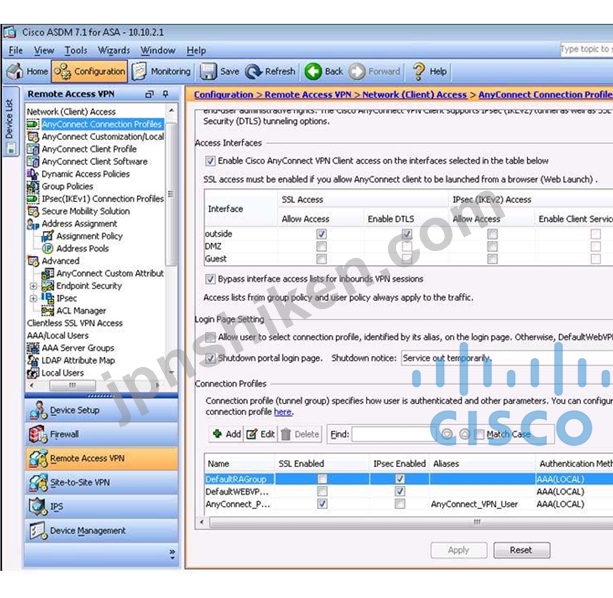
Task: Open the IPS section
Action: 102,507
